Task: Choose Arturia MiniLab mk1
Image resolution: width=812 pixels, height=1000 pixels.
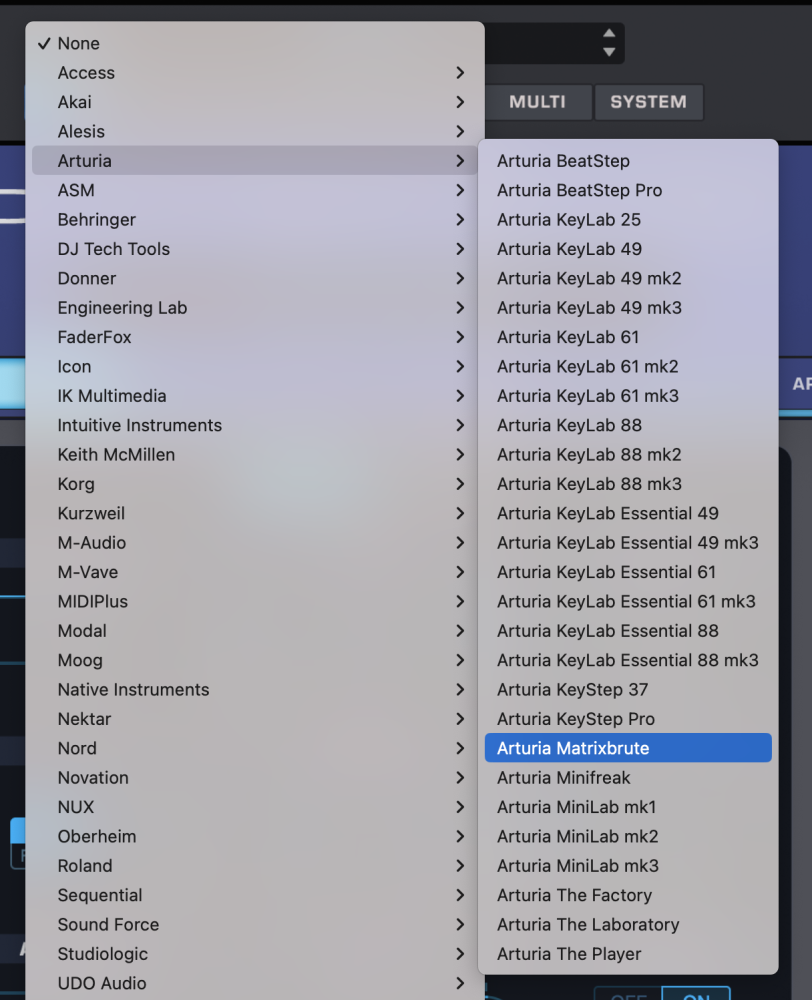Action: (628, 807)
